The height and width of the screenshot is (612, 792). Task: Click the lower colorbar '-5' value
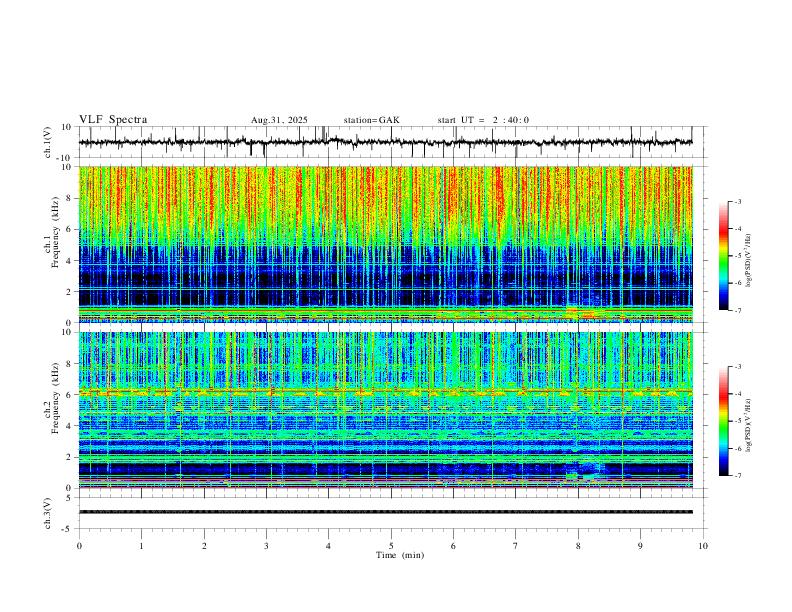[737, 421]
